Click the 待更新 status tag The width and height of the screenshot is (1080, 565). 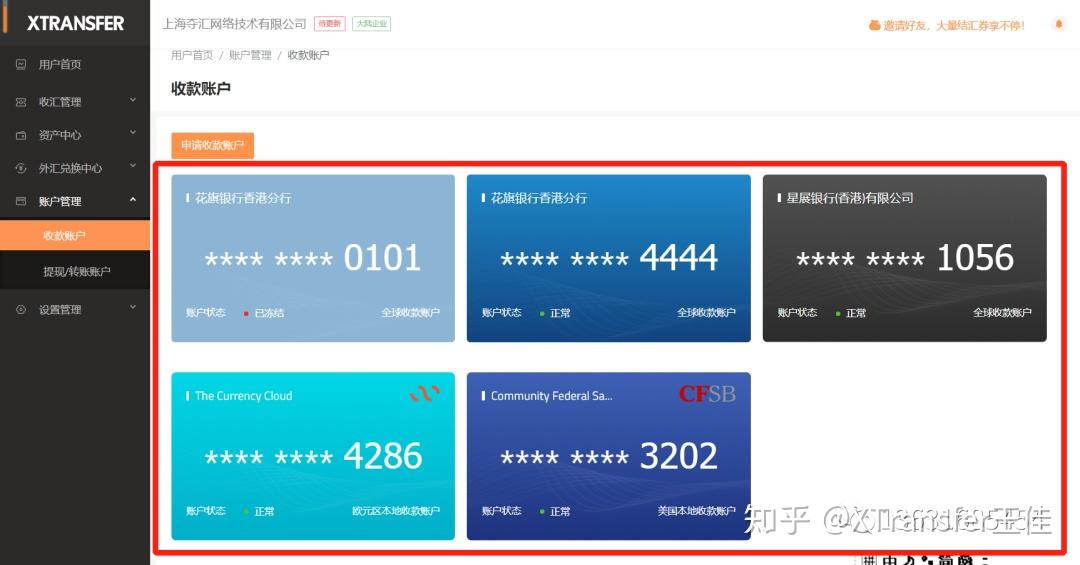(329, 23)
